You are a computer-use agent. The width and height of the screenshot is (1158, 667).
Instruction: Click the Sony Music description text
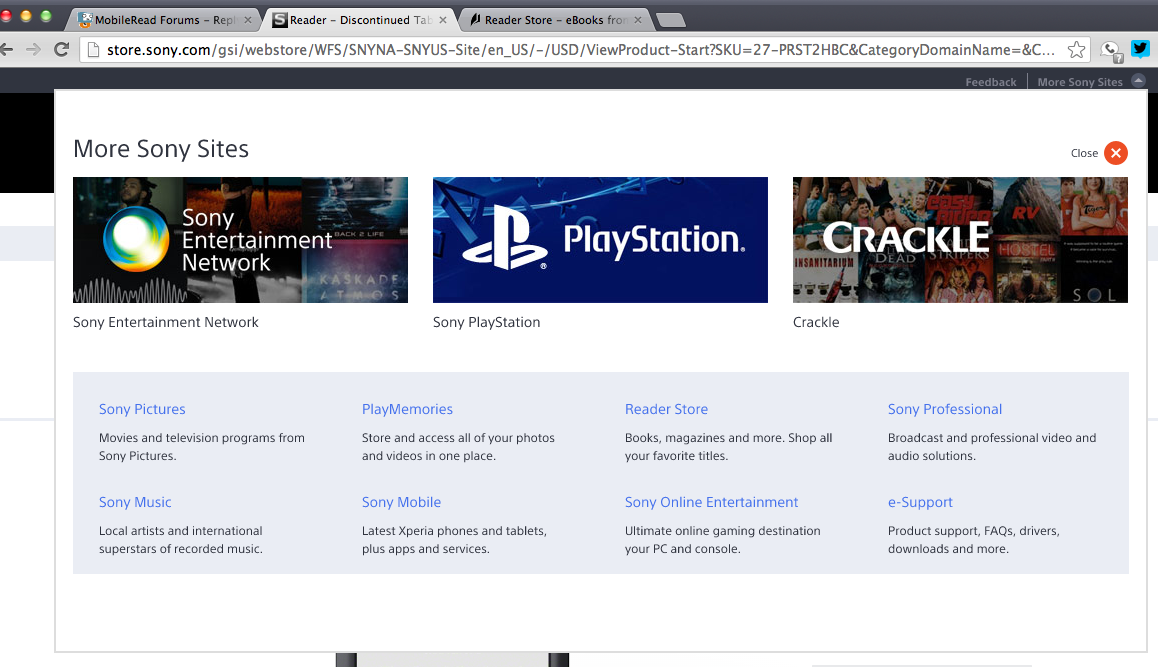click(x=181, y=540)
